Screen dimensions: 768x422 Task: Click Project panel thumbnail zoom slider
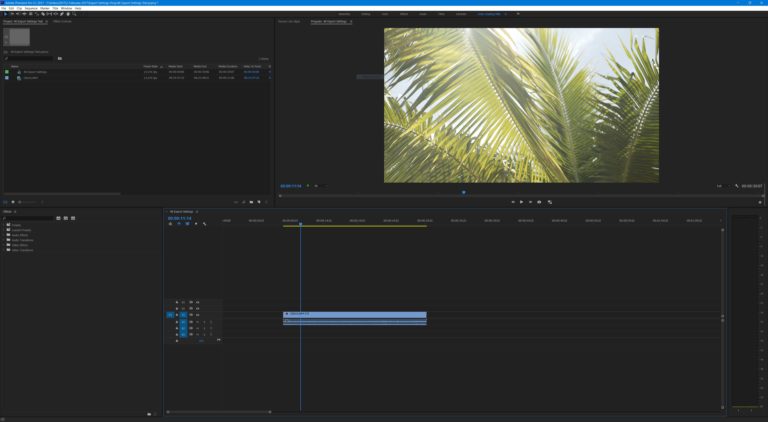point(28,202)
